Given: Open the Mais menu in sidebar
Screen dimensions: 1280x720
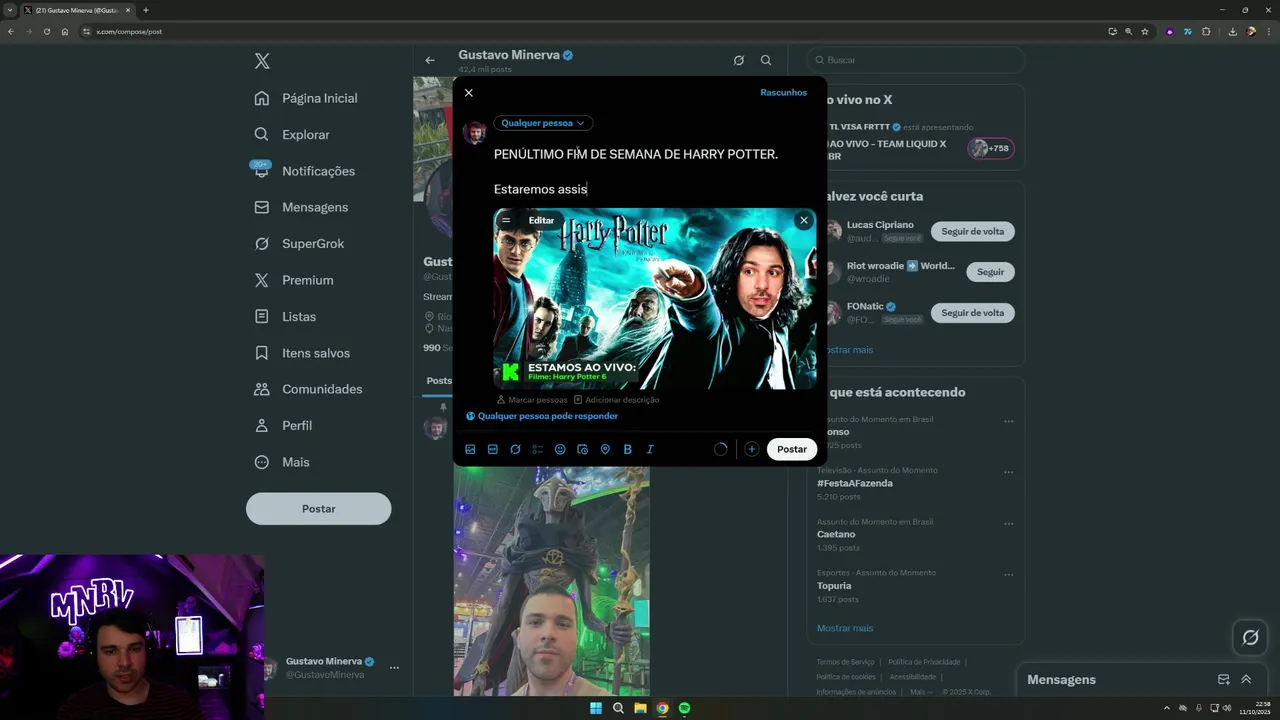Looking at the screenshot, I should coord(282,462).
